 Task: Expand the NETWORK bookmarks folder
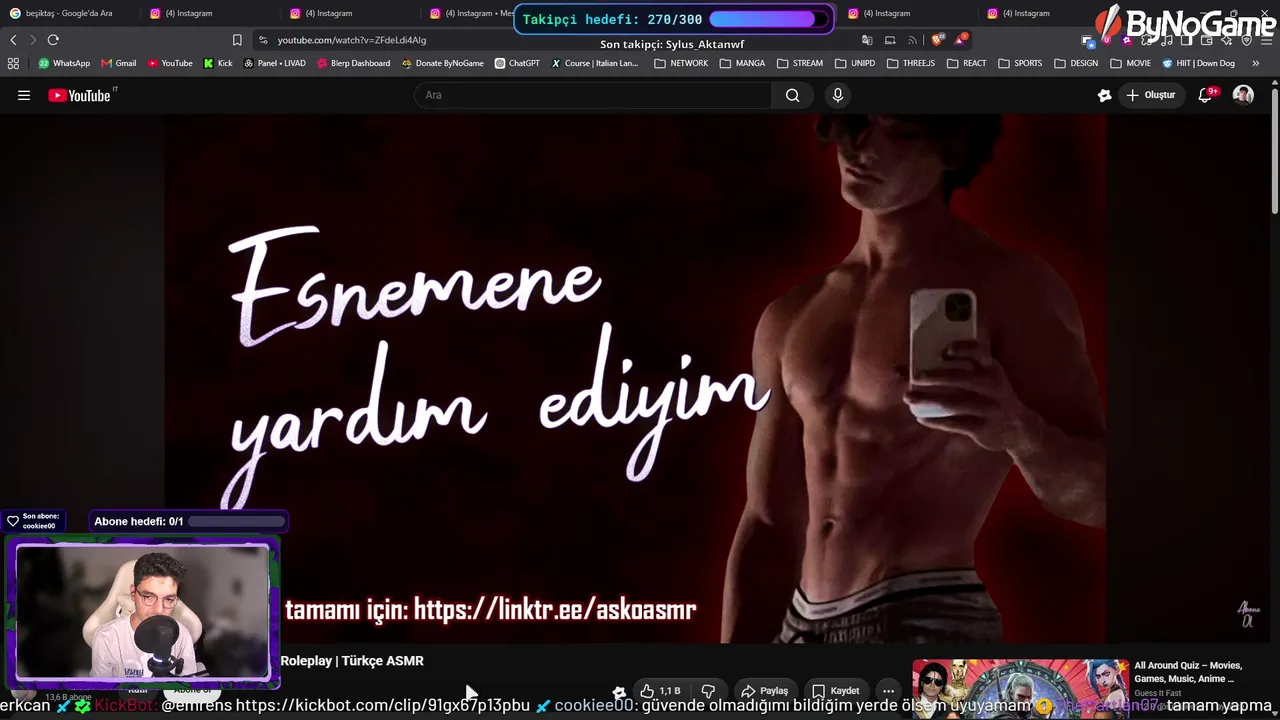point(681,63)
